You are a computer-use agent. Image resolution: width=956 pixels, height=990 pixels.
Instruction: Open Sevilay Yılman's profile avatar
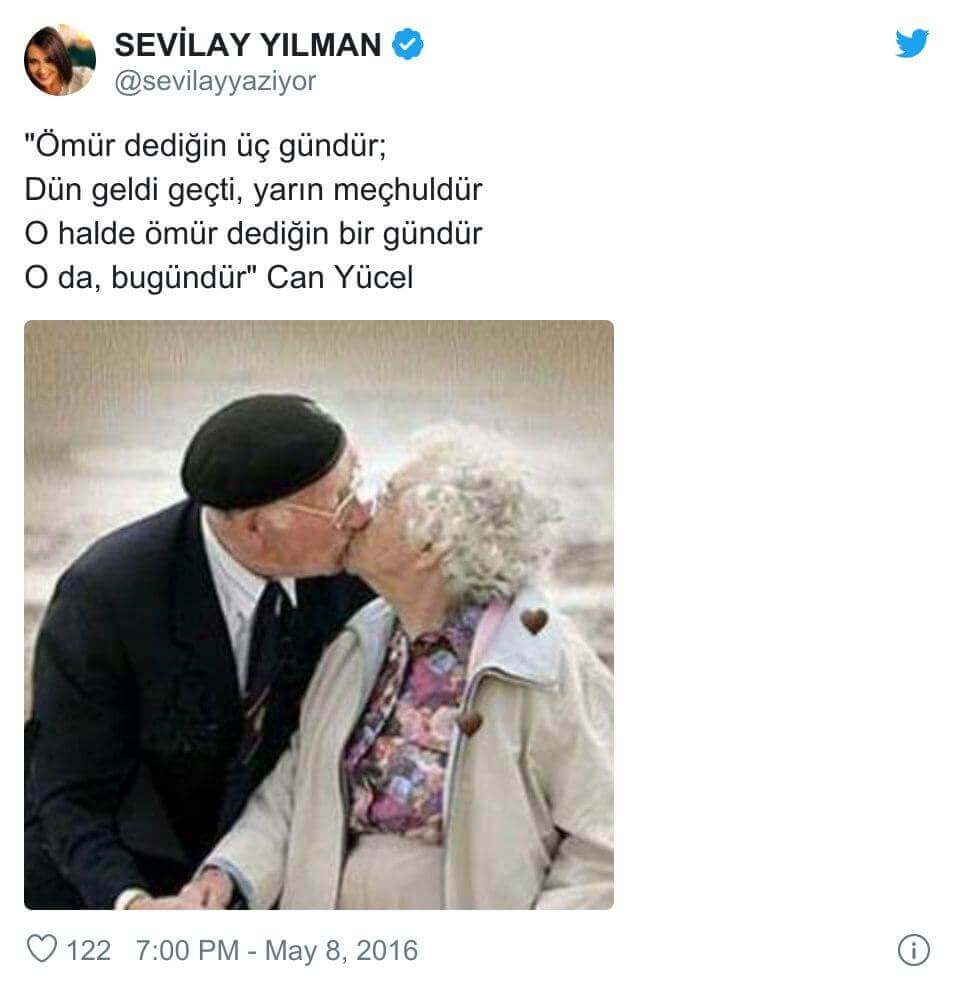(60, 60)
